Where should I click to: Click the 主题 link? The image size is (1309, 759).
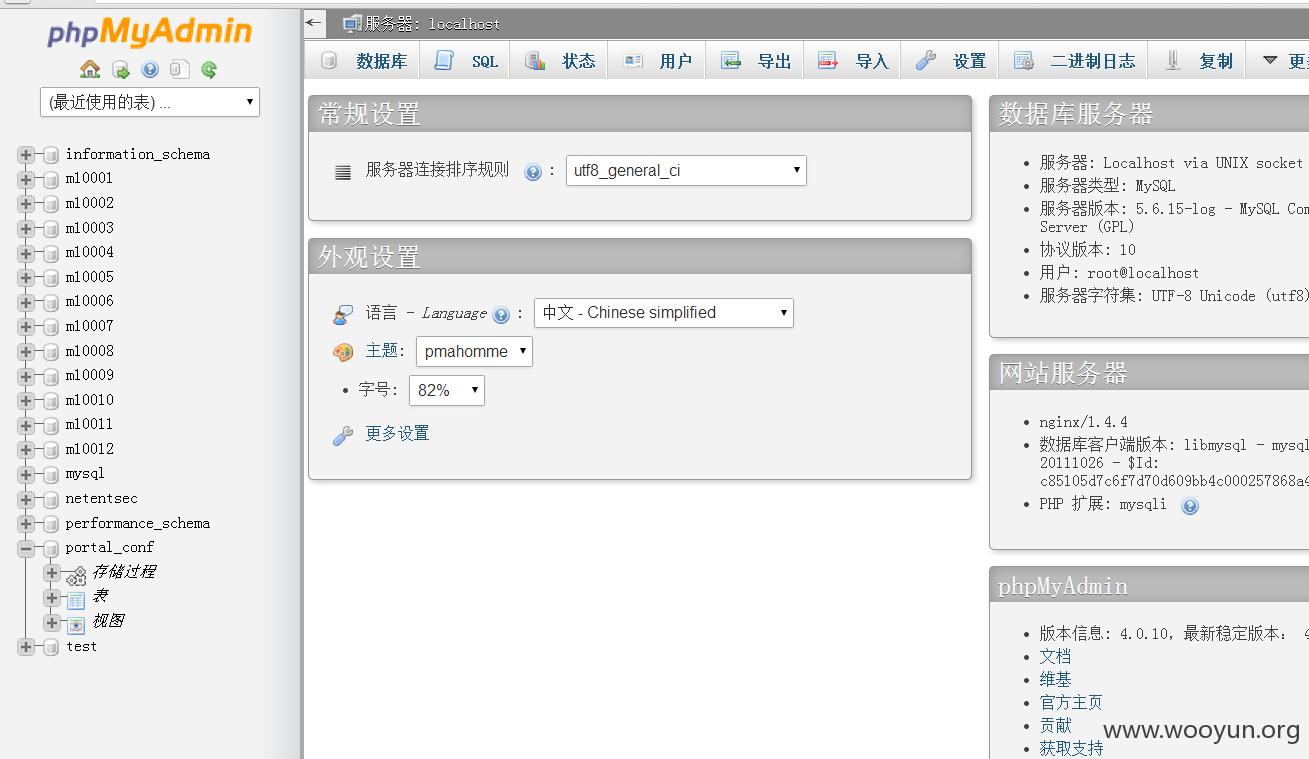(x=382, y=351)
